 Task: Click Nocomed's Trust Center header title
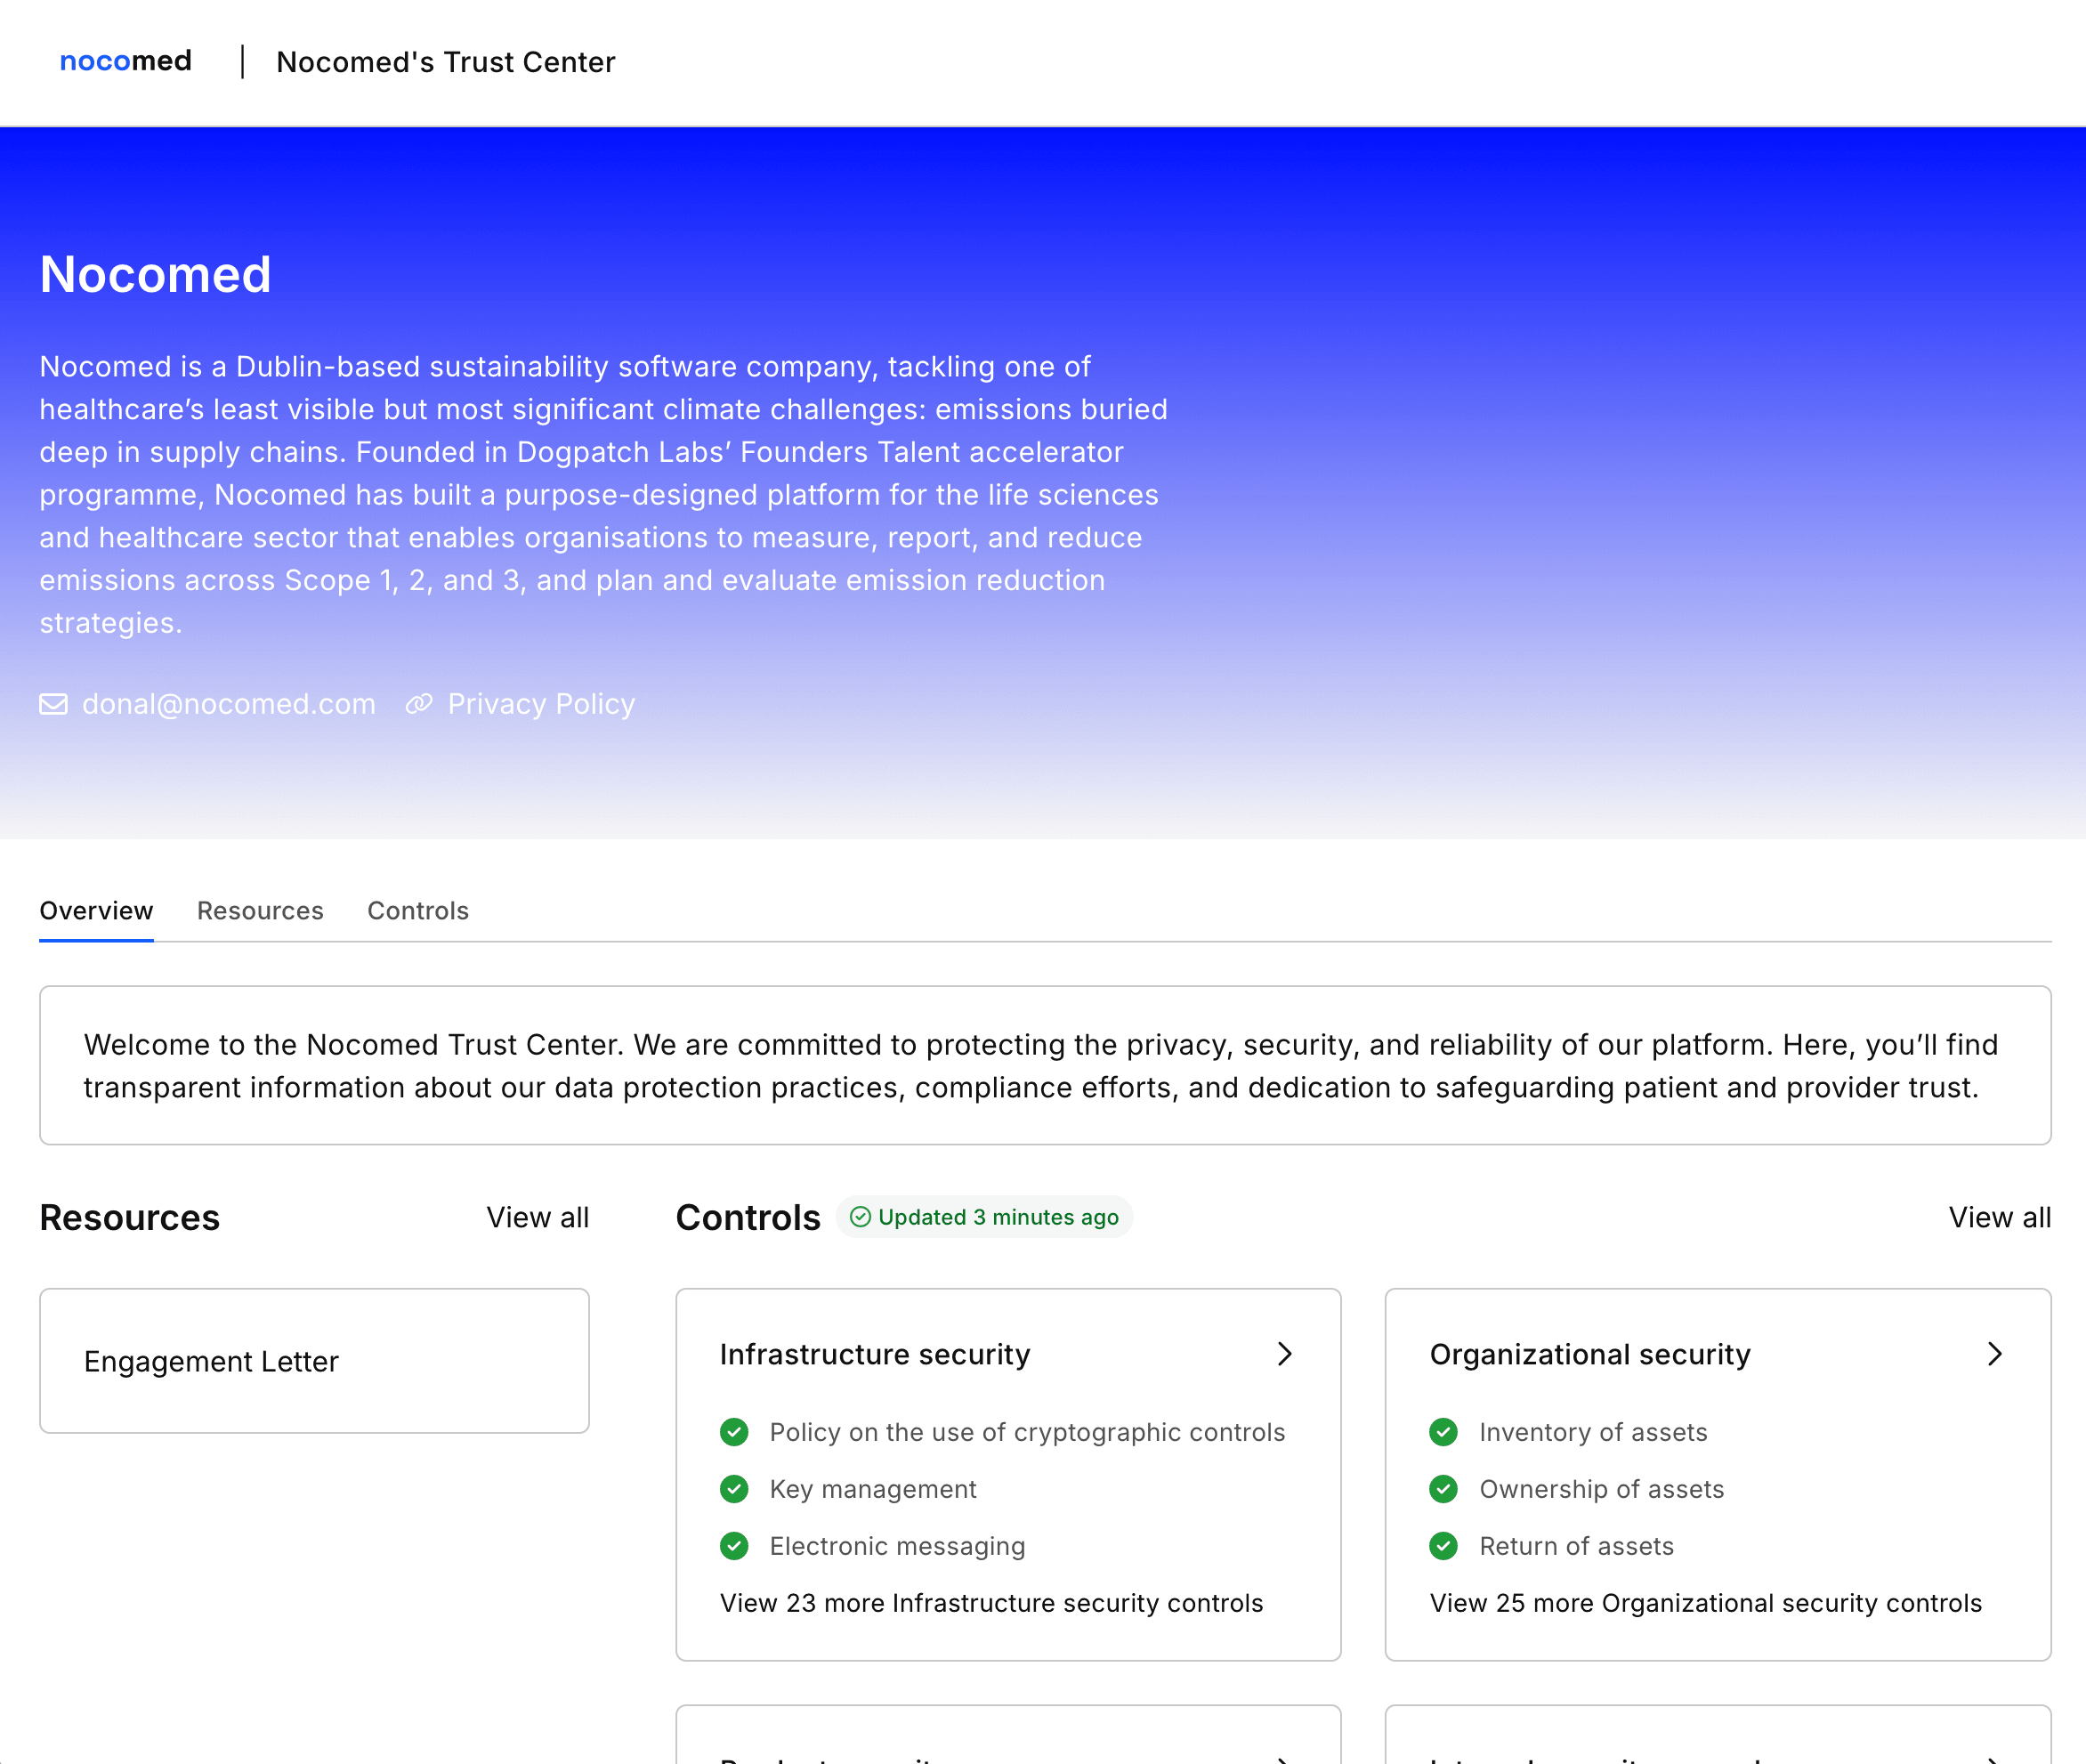pyautogui.click(x=446, y=62)
